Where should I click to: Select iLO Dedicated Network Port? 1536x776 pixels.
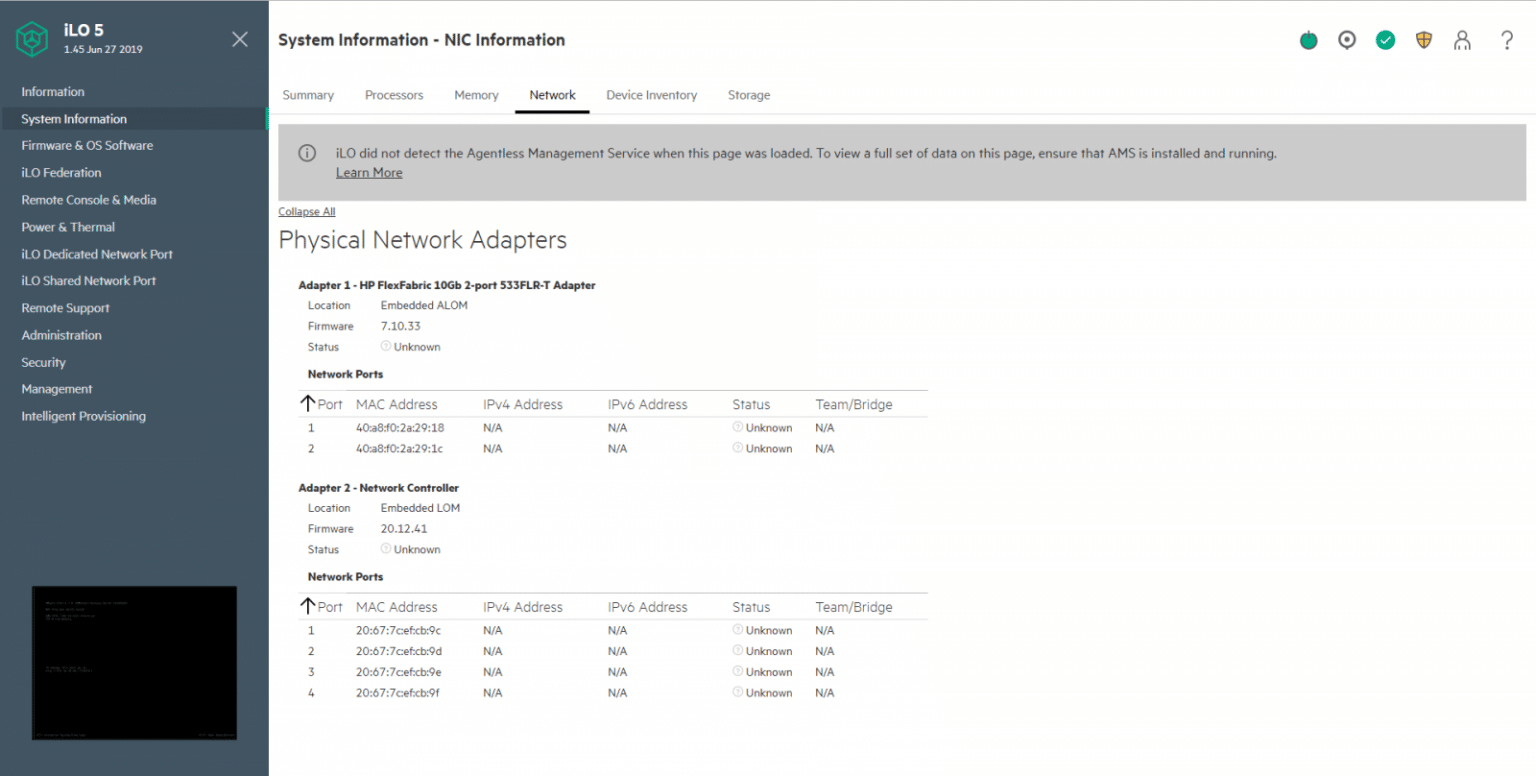point(97,254)
